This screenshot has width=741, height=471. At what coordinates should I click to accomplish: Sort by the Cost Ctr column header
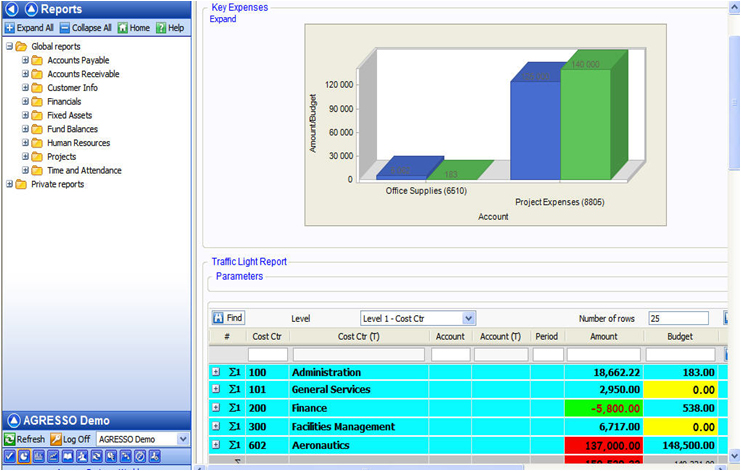coord(267,336)
